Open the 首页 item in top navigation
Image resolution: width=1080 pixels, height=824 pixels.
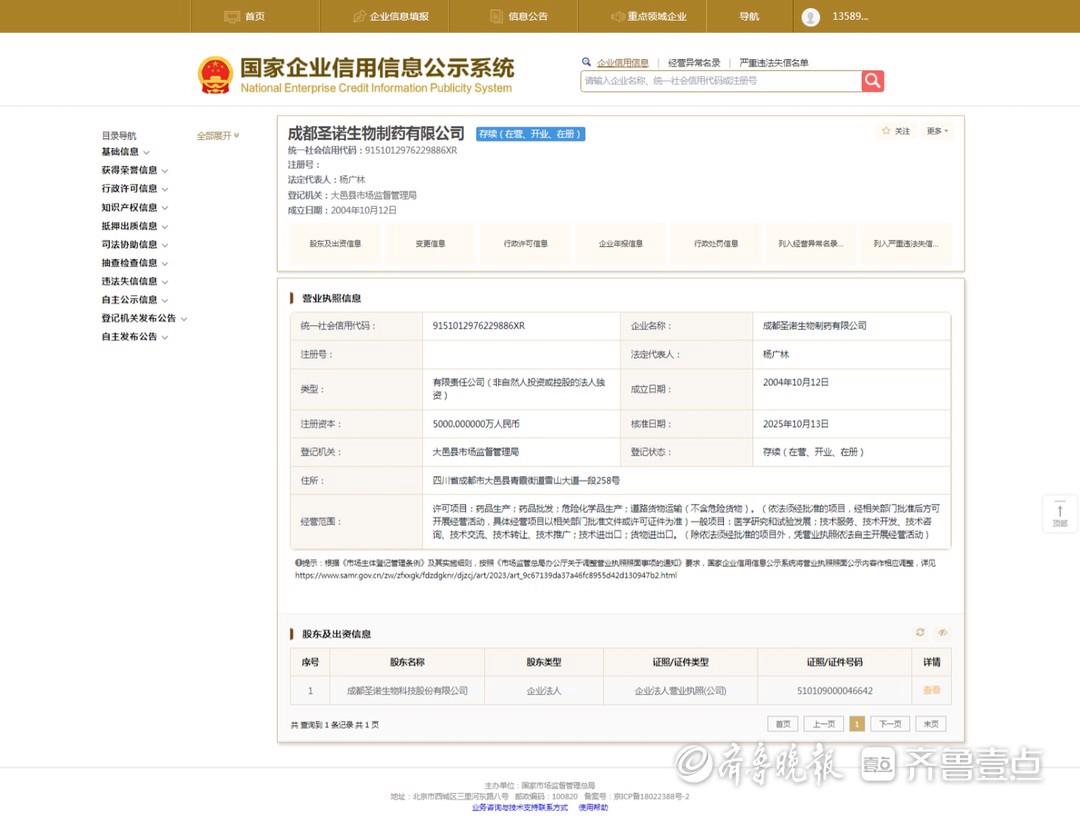[x=245, y=17]
